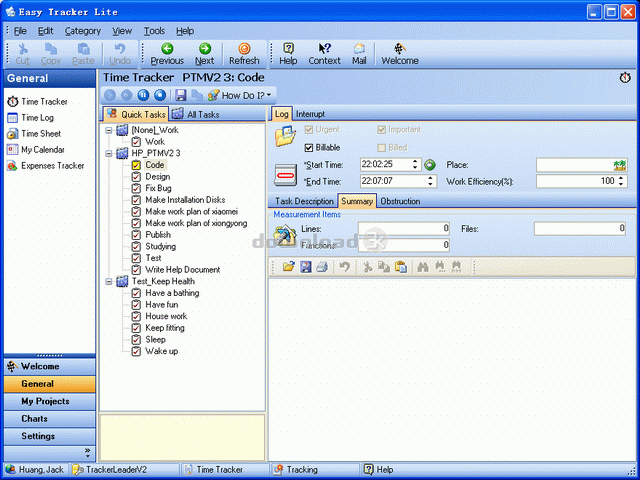Toggle the Fix Bug task checkbox
Image resolution: width=640 pixels, height=480 pixels.
(x=137, y=189)
